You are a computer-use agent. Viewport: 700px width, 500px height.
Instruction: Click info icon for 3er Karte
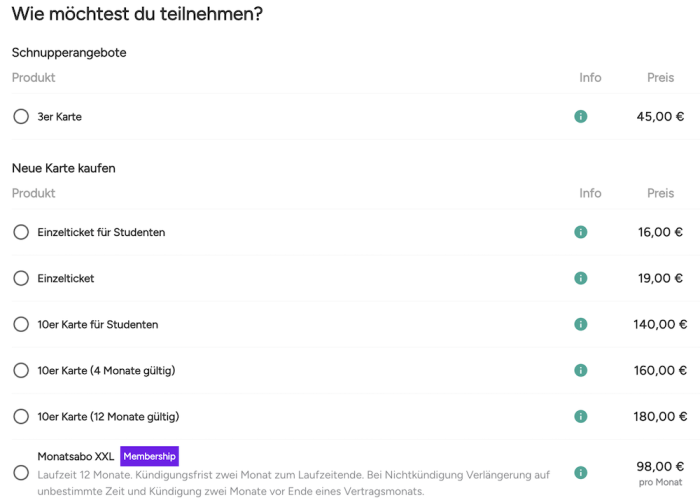pos(581,117)
